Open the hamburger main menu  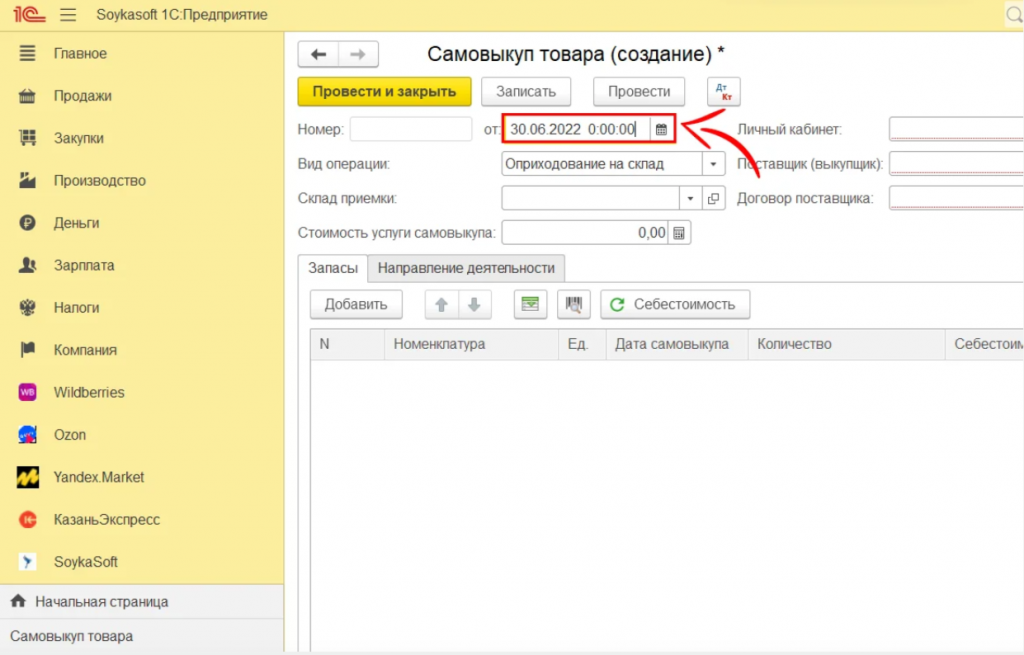[68, 15]
